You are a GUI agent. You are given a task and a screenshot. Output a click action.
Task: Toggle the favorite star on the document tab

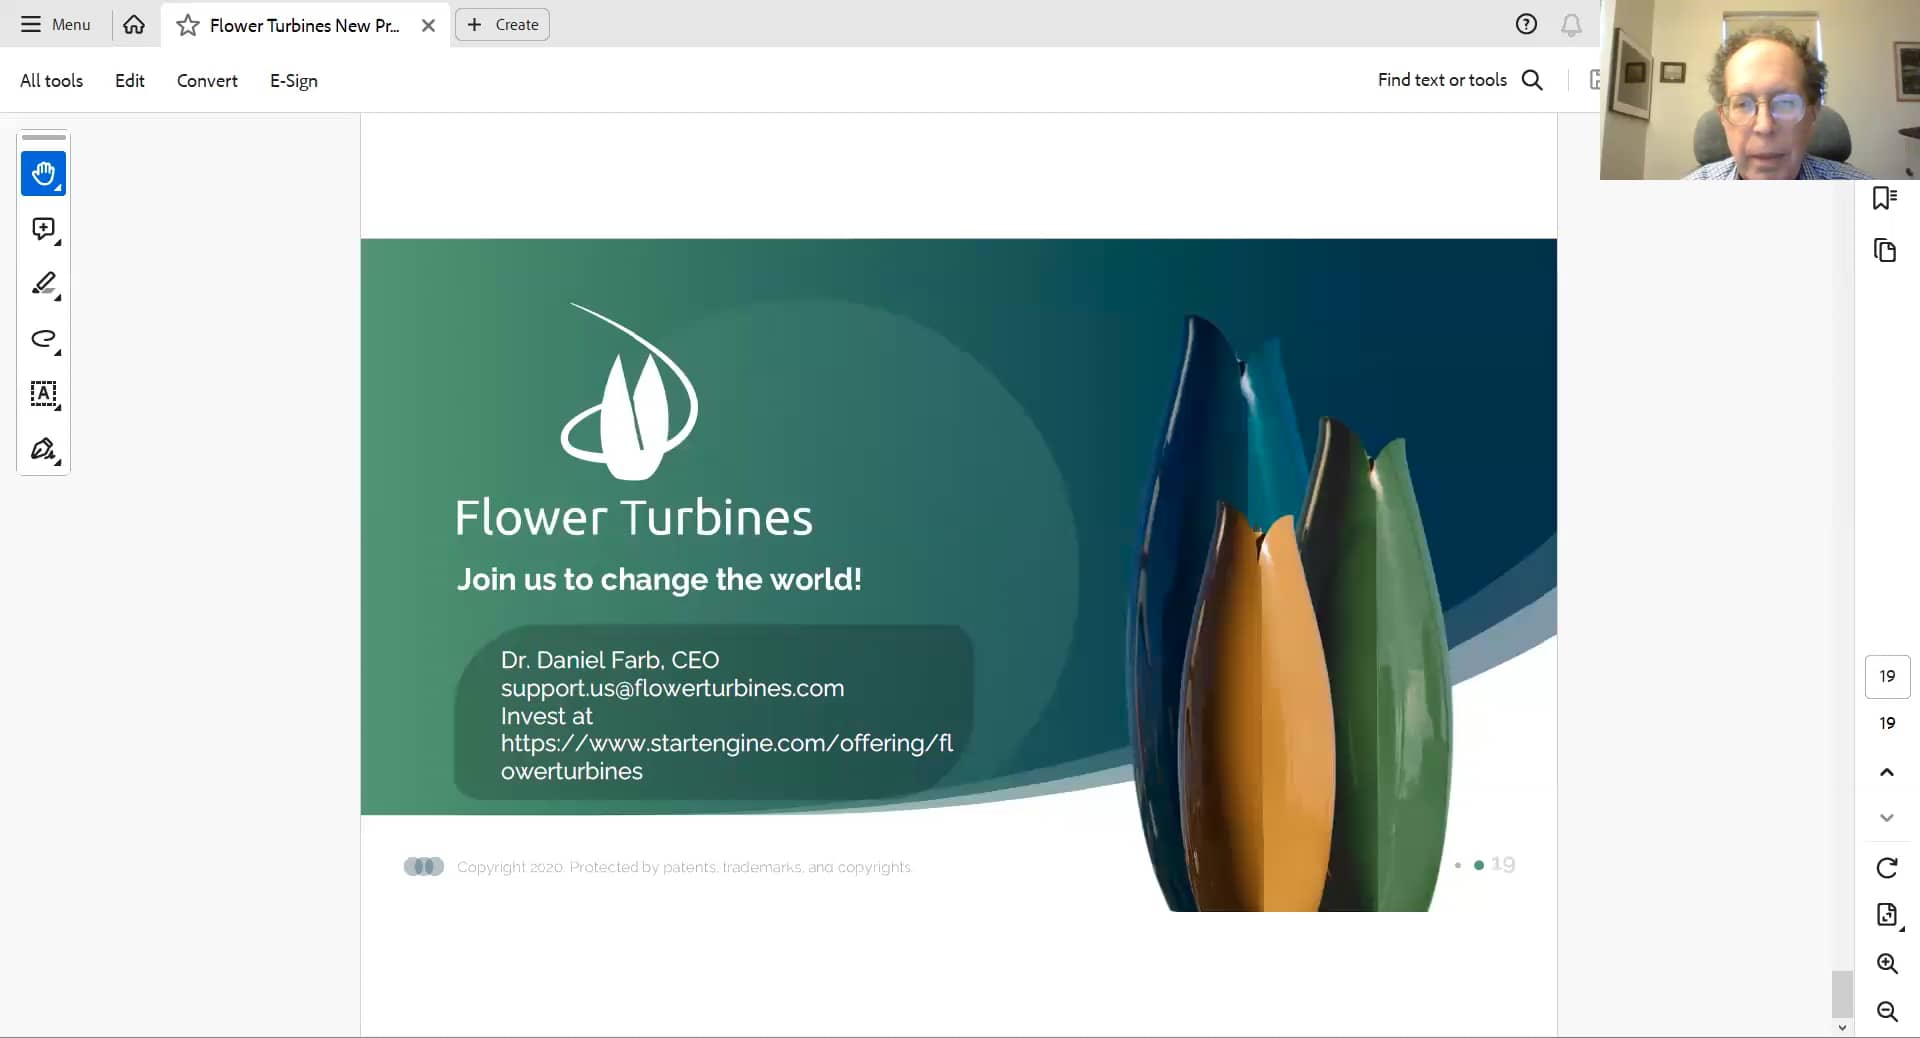pos(187,25)
